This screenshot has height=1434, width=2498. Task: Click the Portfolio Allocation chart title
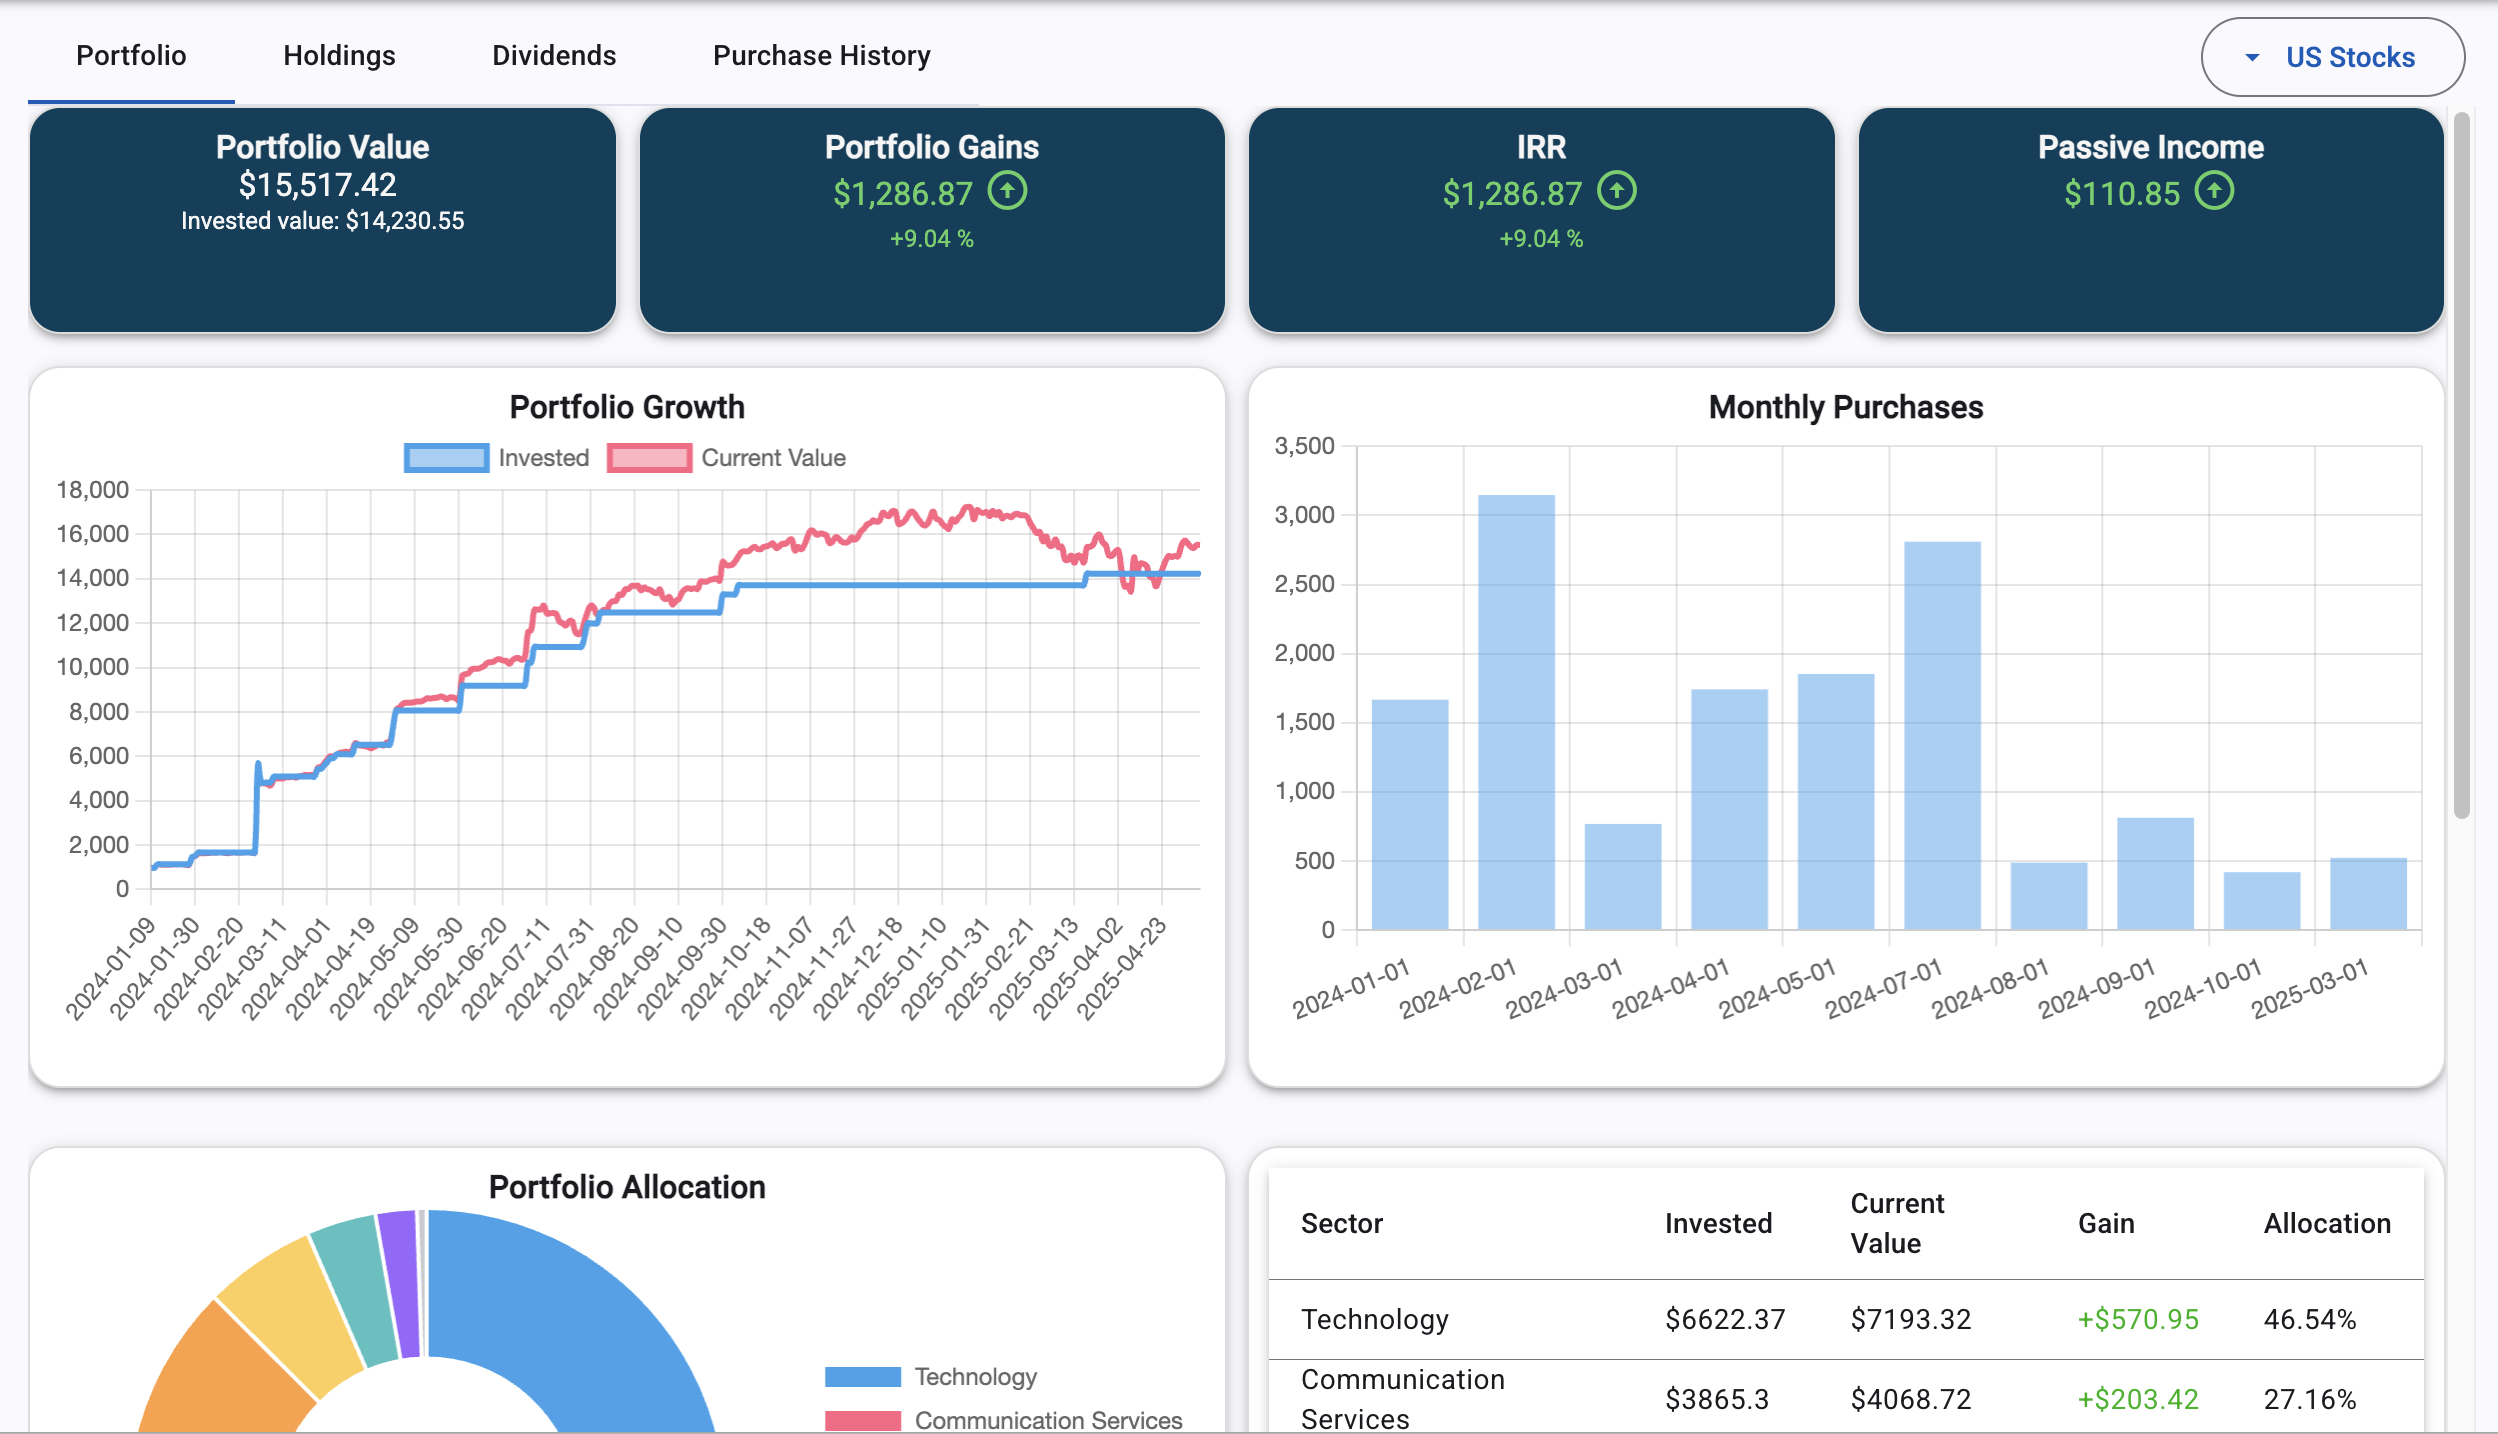[x=627, y=1187]
